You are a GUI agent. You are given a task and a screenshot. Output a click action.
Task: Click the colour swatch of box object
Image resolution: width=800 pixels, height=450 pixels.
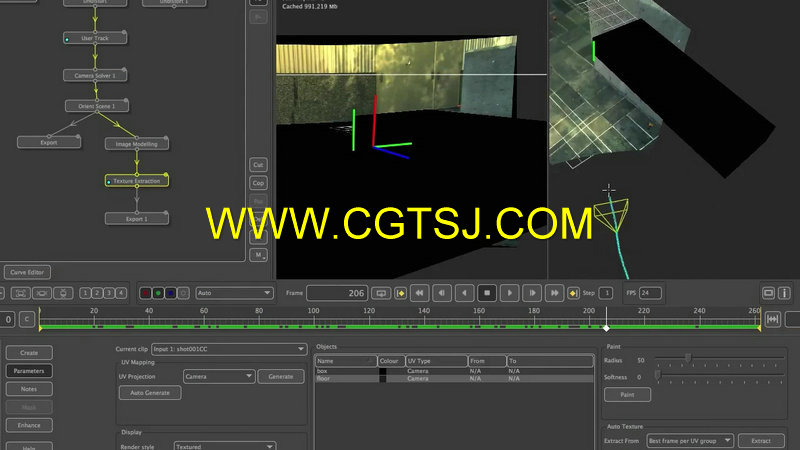coord(383,371)
